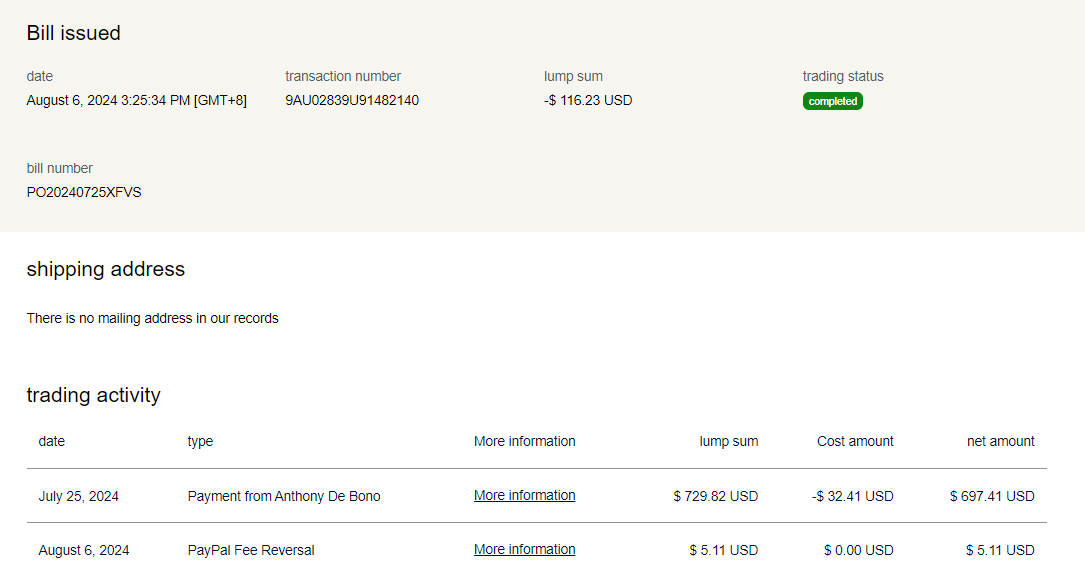Click the trading activity heading
This screenshot has width=1085, height=574.
coord(93,395)
